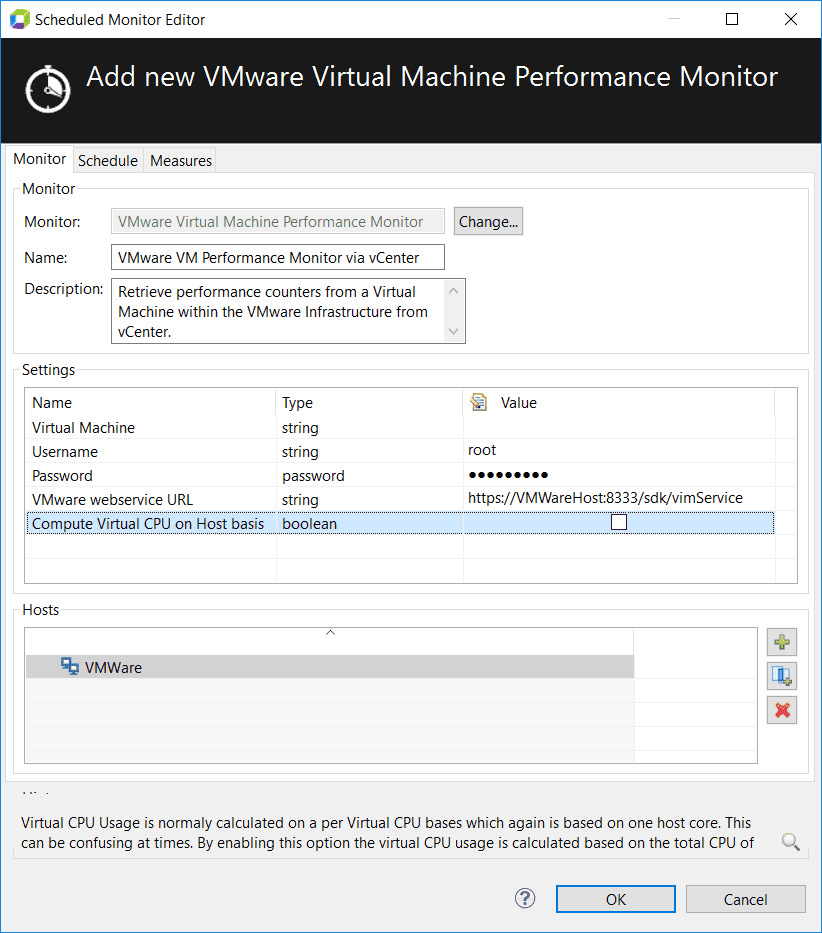
Task: Click the sort chevron atop the Hosts list
Action: tap(330, 633)
